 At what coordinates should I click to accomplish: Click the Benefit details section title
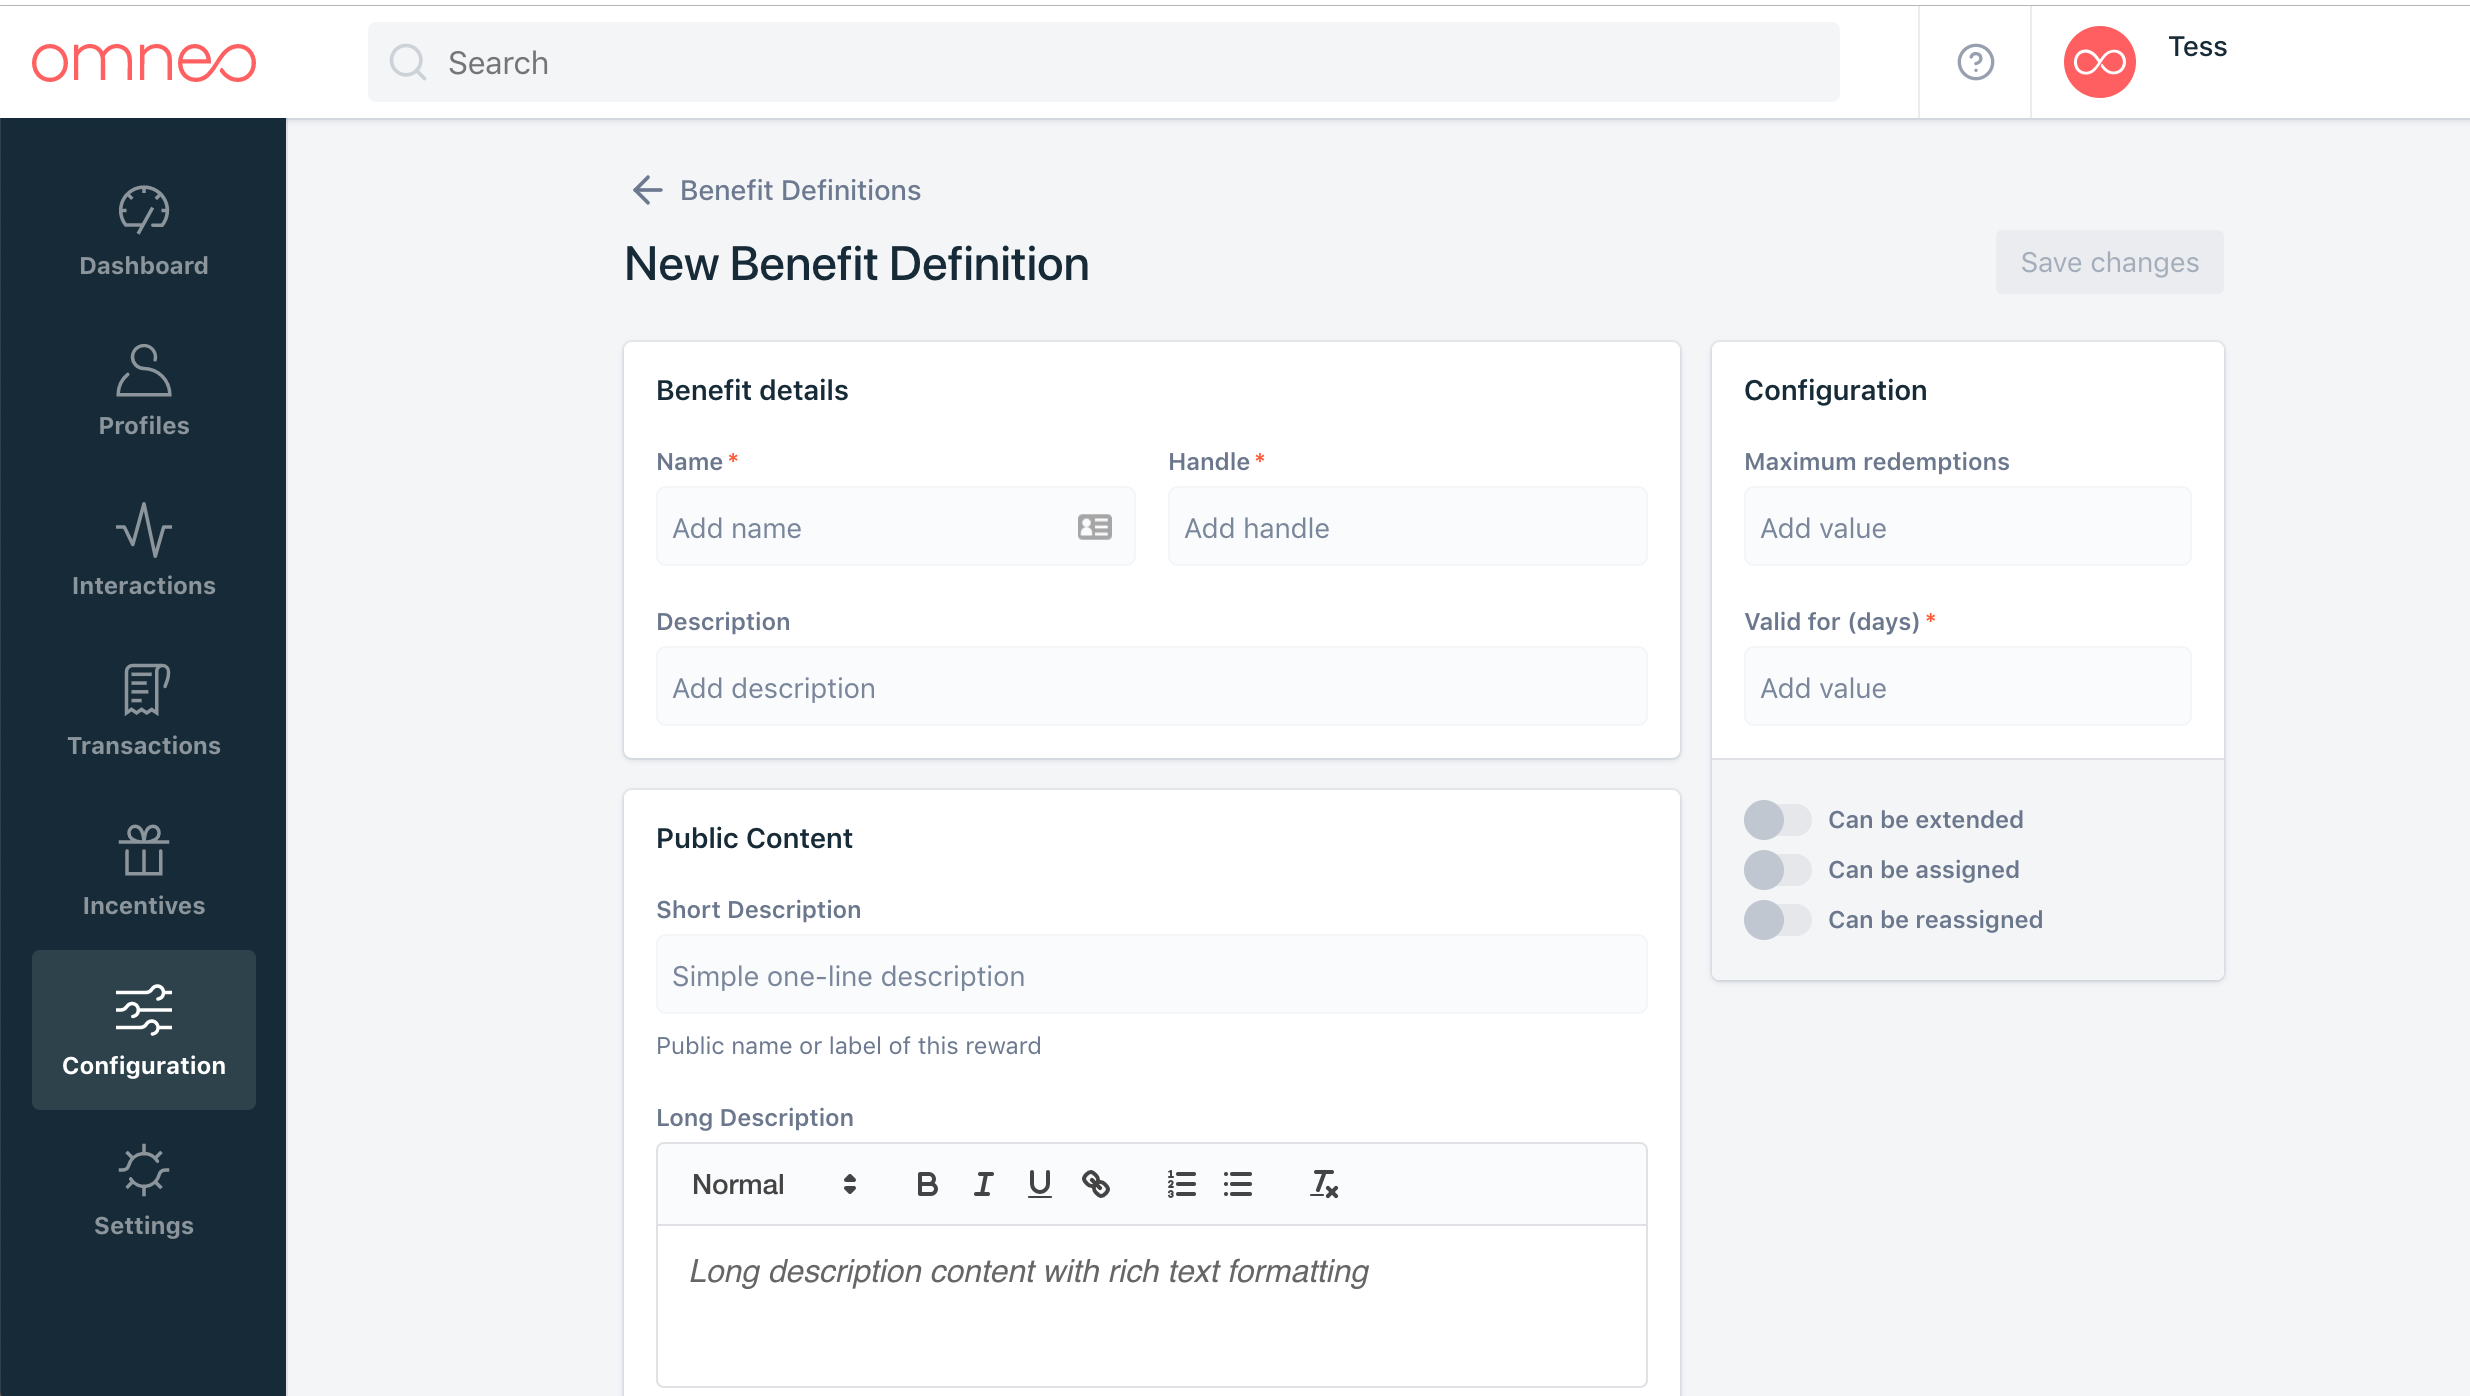(x=752, y=390)
